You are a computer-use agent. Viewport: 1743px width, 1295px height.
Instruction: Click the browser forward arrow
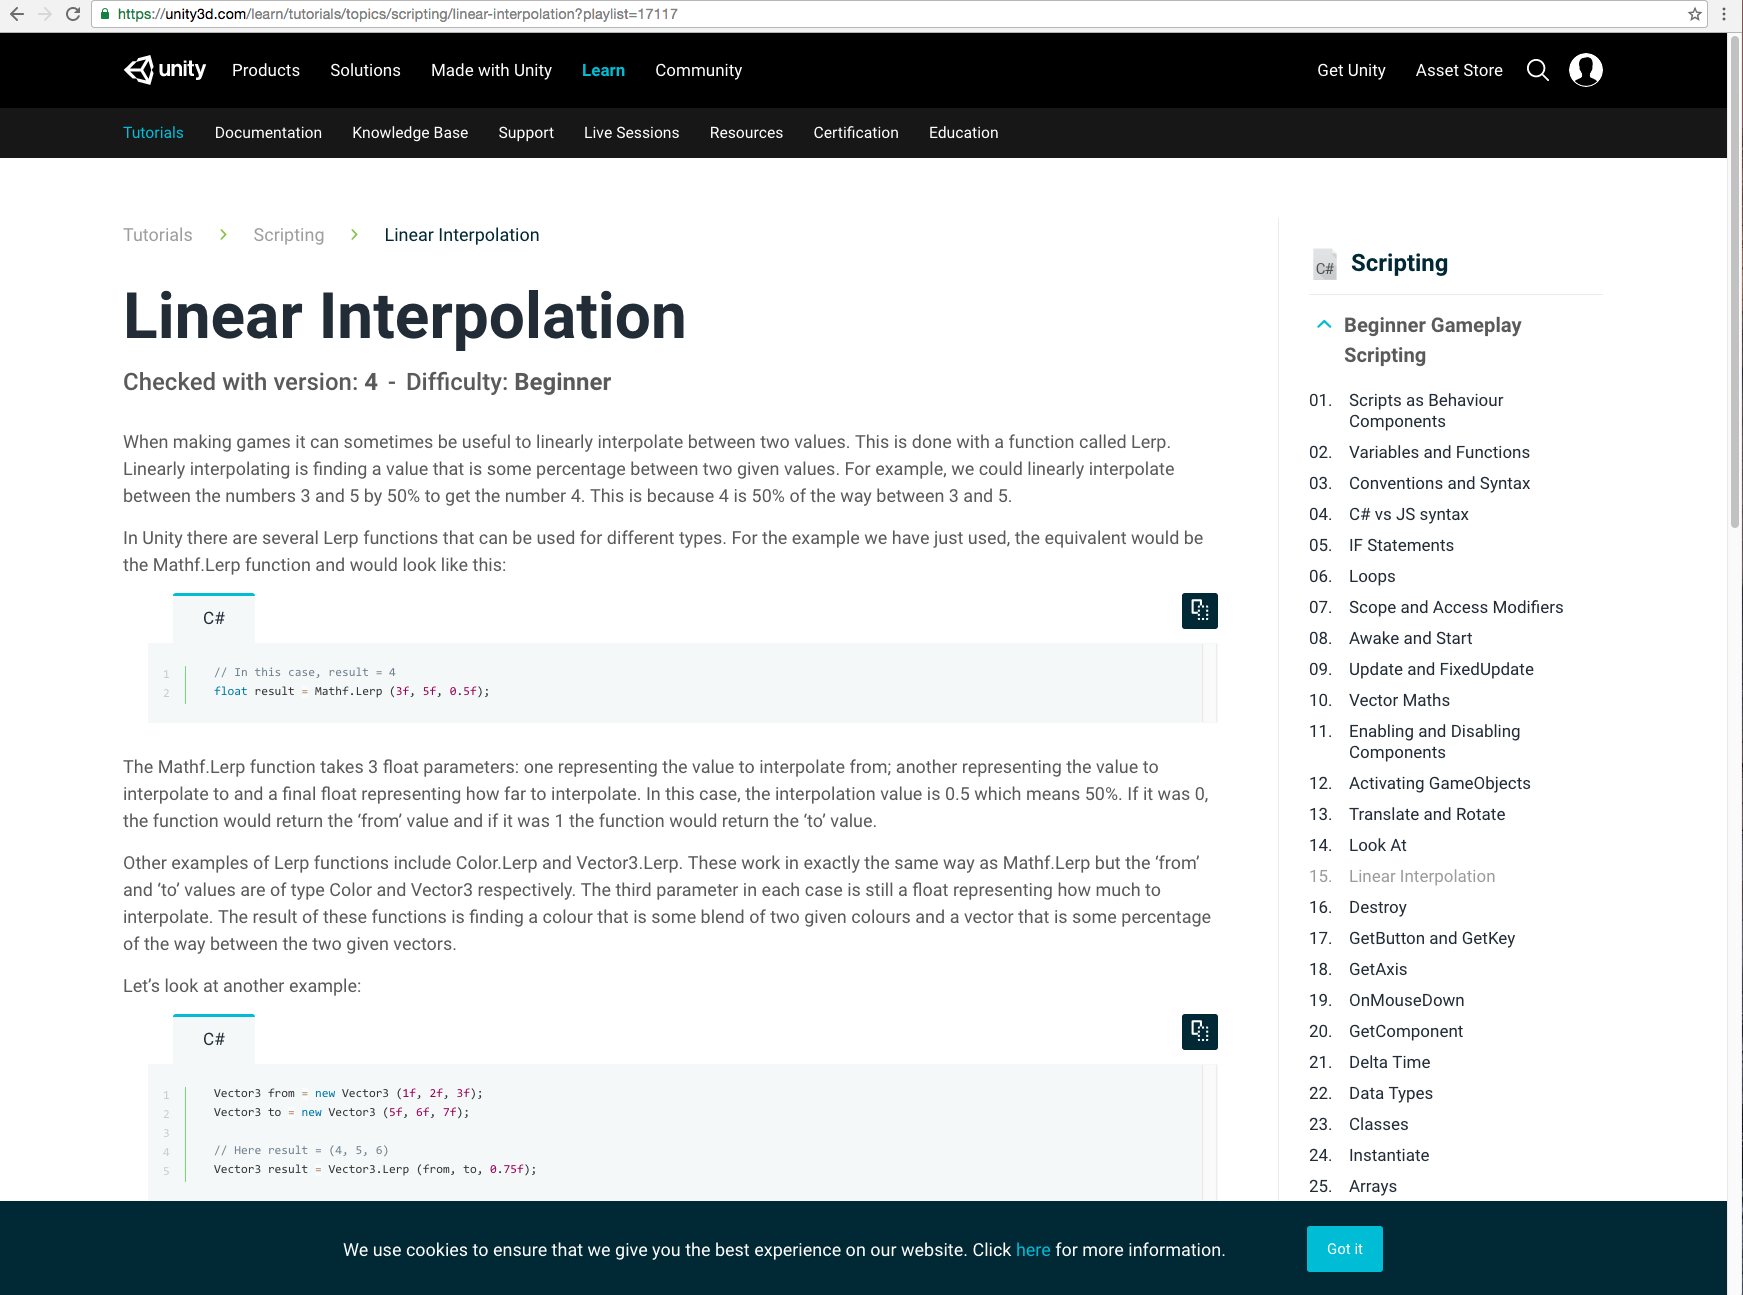point(45,14)
